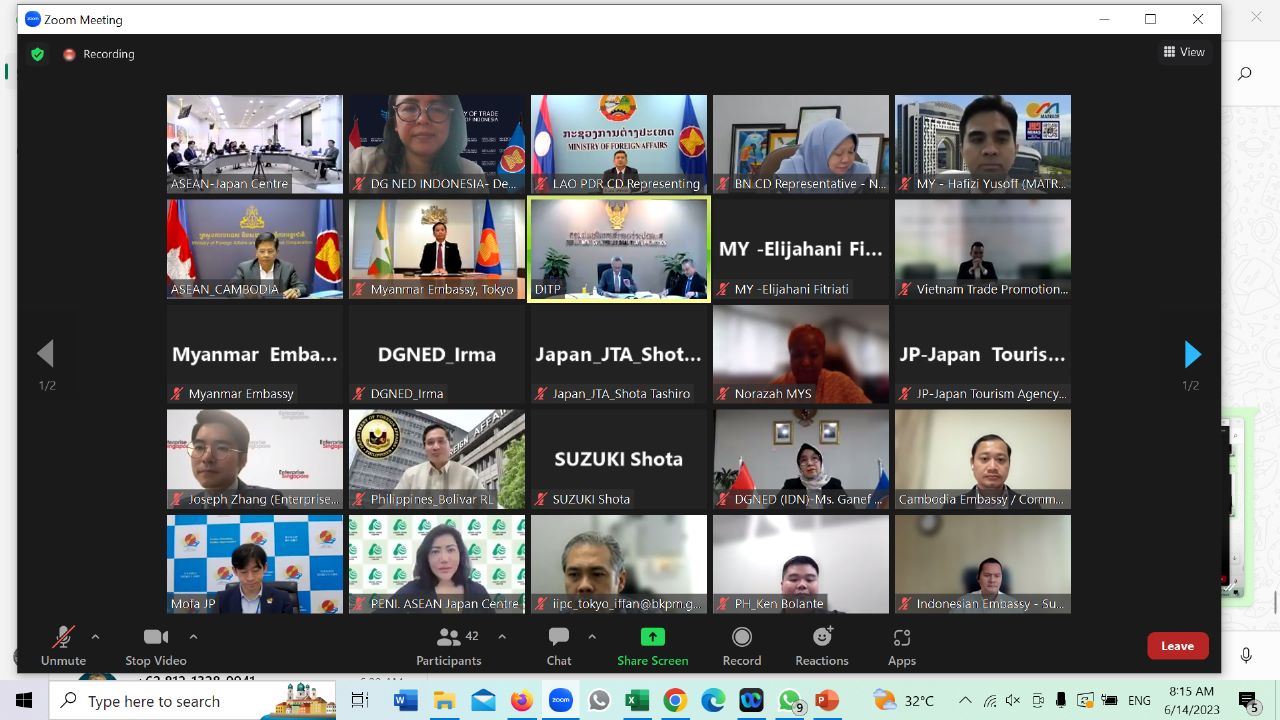The width and height of the screenshot is (1280, 720).
Task: Open the Chat panel
Action: pos(559,646)
